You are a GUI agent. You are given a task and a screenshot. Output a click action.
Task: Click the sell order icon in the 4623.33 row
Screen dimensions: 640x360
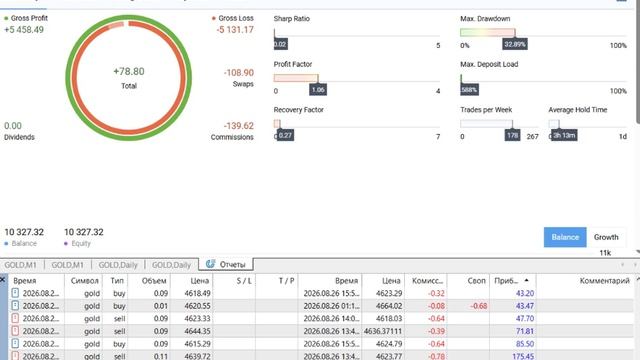tap(15, 318)
